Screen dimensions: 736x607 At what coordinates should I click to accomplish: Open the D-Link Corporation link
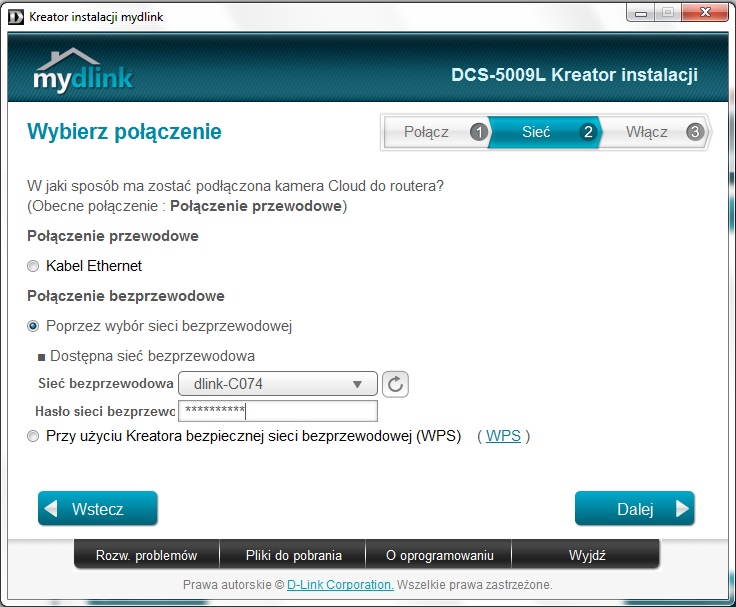coord(340,584)
